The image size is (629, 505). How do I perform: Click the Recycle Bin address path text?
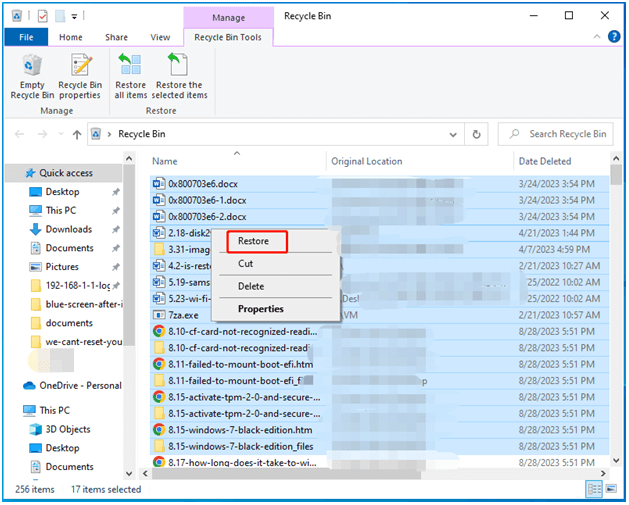point(142,134)
